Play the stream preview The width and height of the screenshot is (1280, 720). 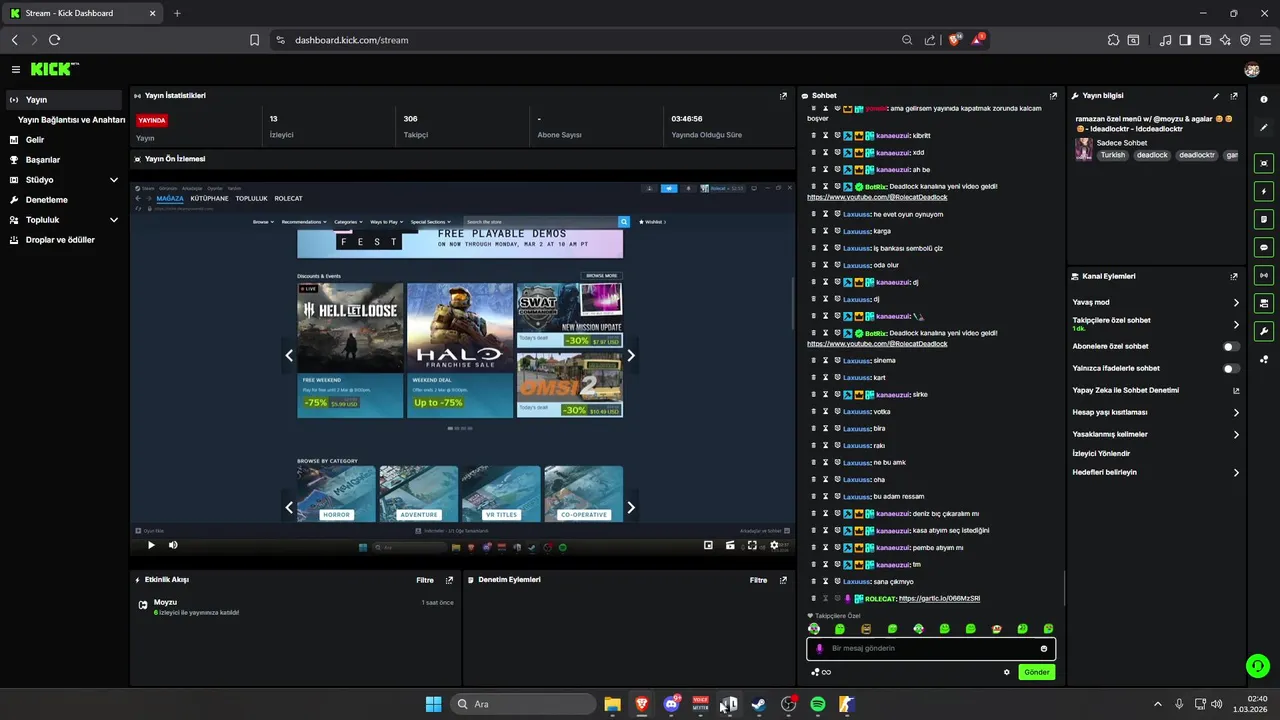pyautogui.click(x=151, y=545)
